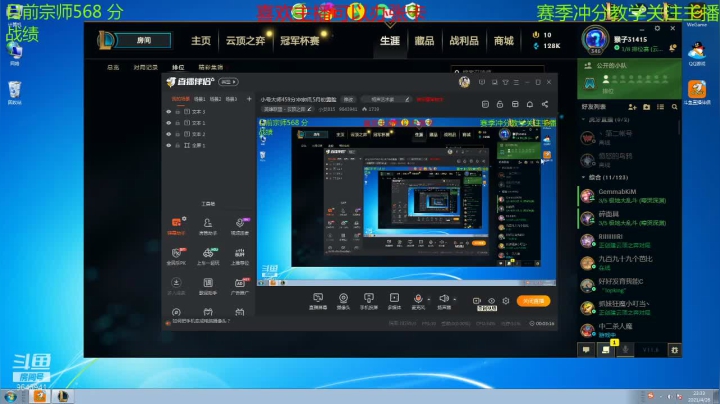Select the 场景3 scene tab

(231, 99)
